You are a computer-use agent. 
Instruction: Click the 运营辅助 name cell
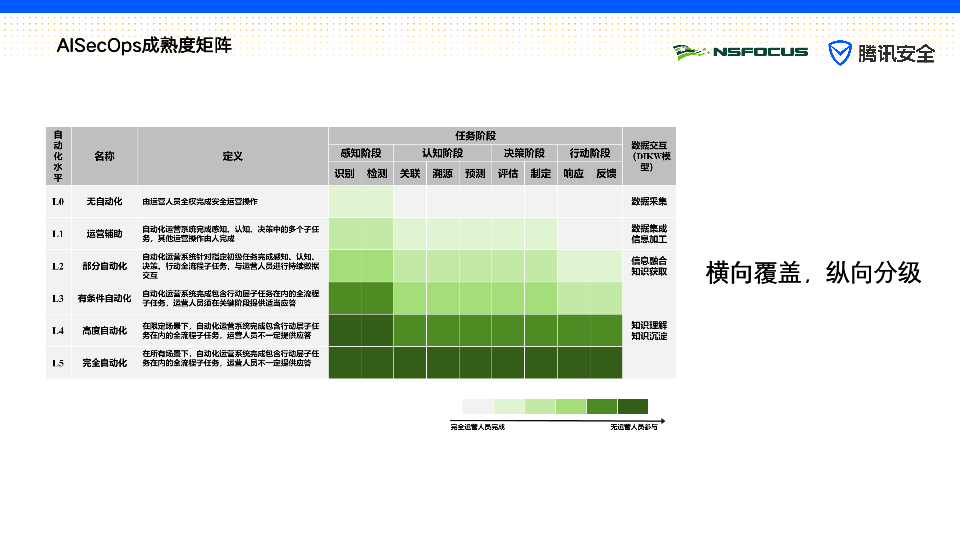click(x=104, y=234)
